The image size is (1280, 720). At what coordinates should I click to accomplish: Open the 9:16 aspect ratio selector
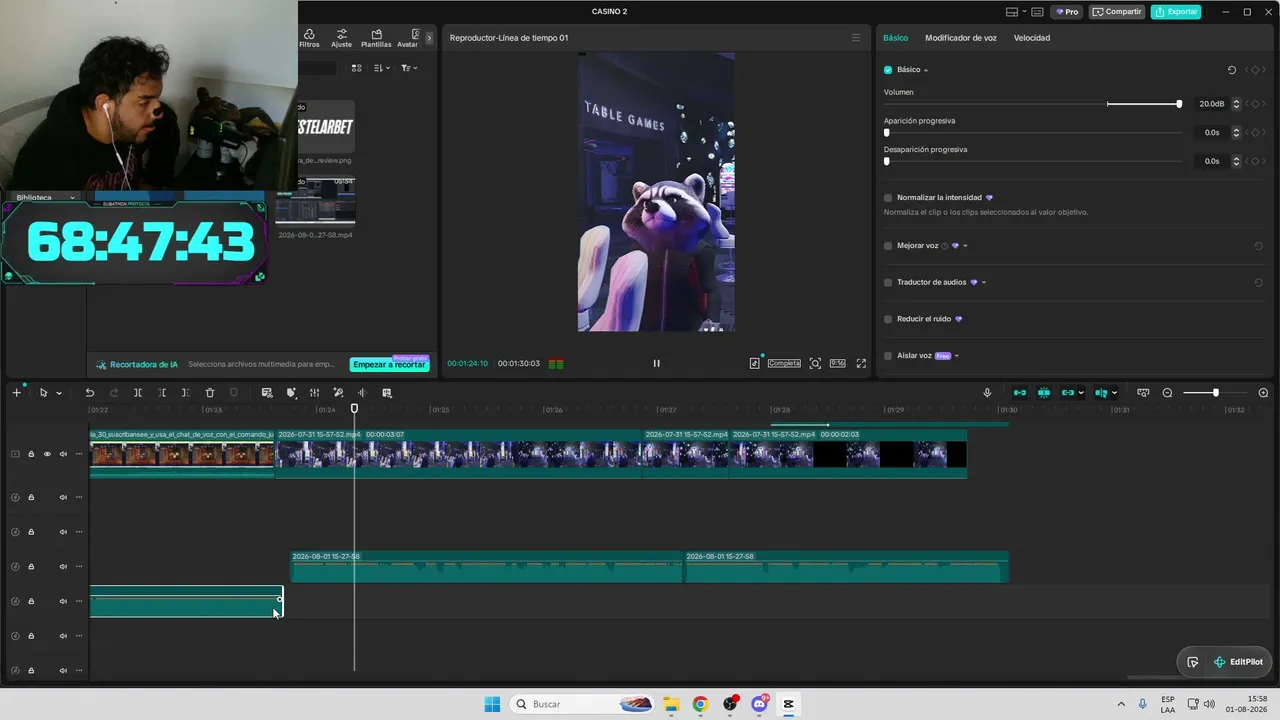(837, 363)
